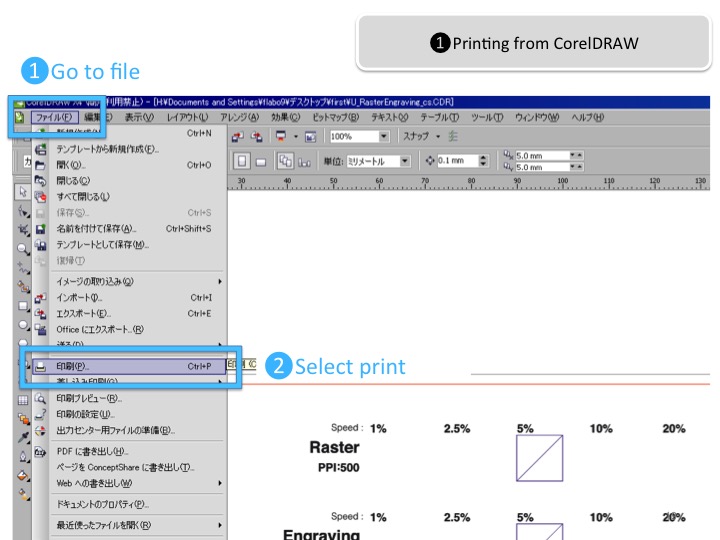
Task: Choose 閉じる(C) close entry
Action: [129, 180]
